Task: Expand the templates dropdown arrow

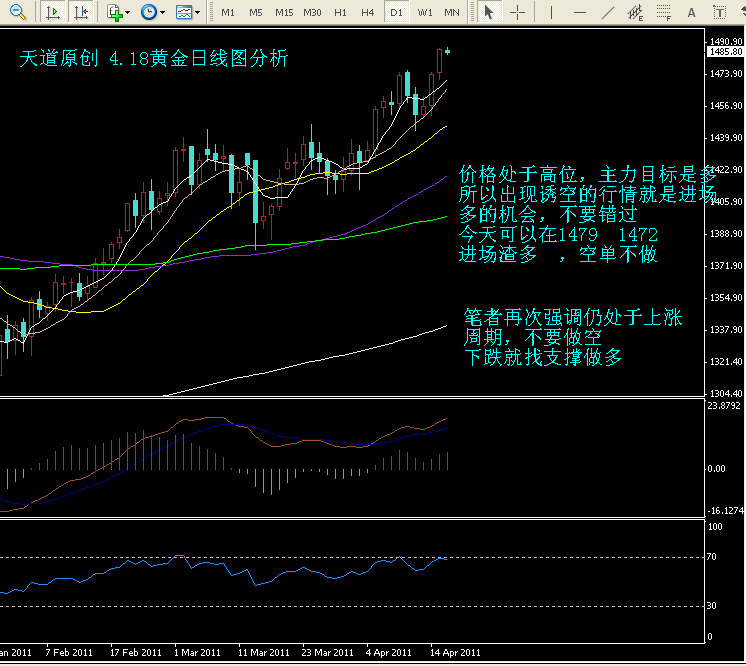Action: tap(197, 13)
